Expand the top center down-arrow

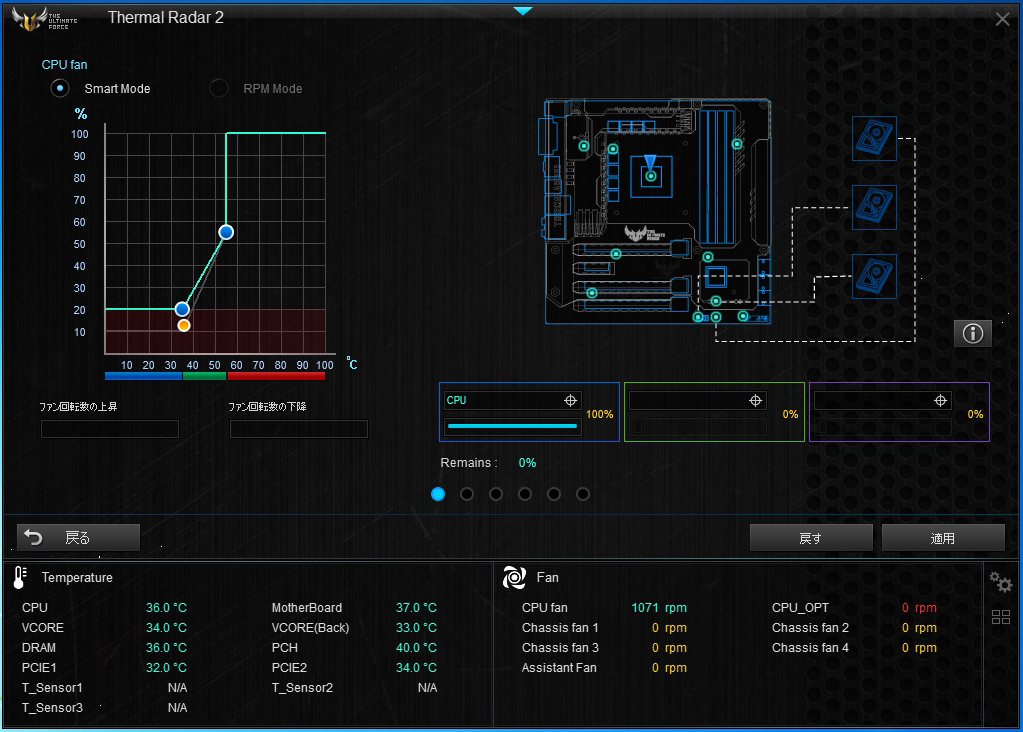click(523, 11)
